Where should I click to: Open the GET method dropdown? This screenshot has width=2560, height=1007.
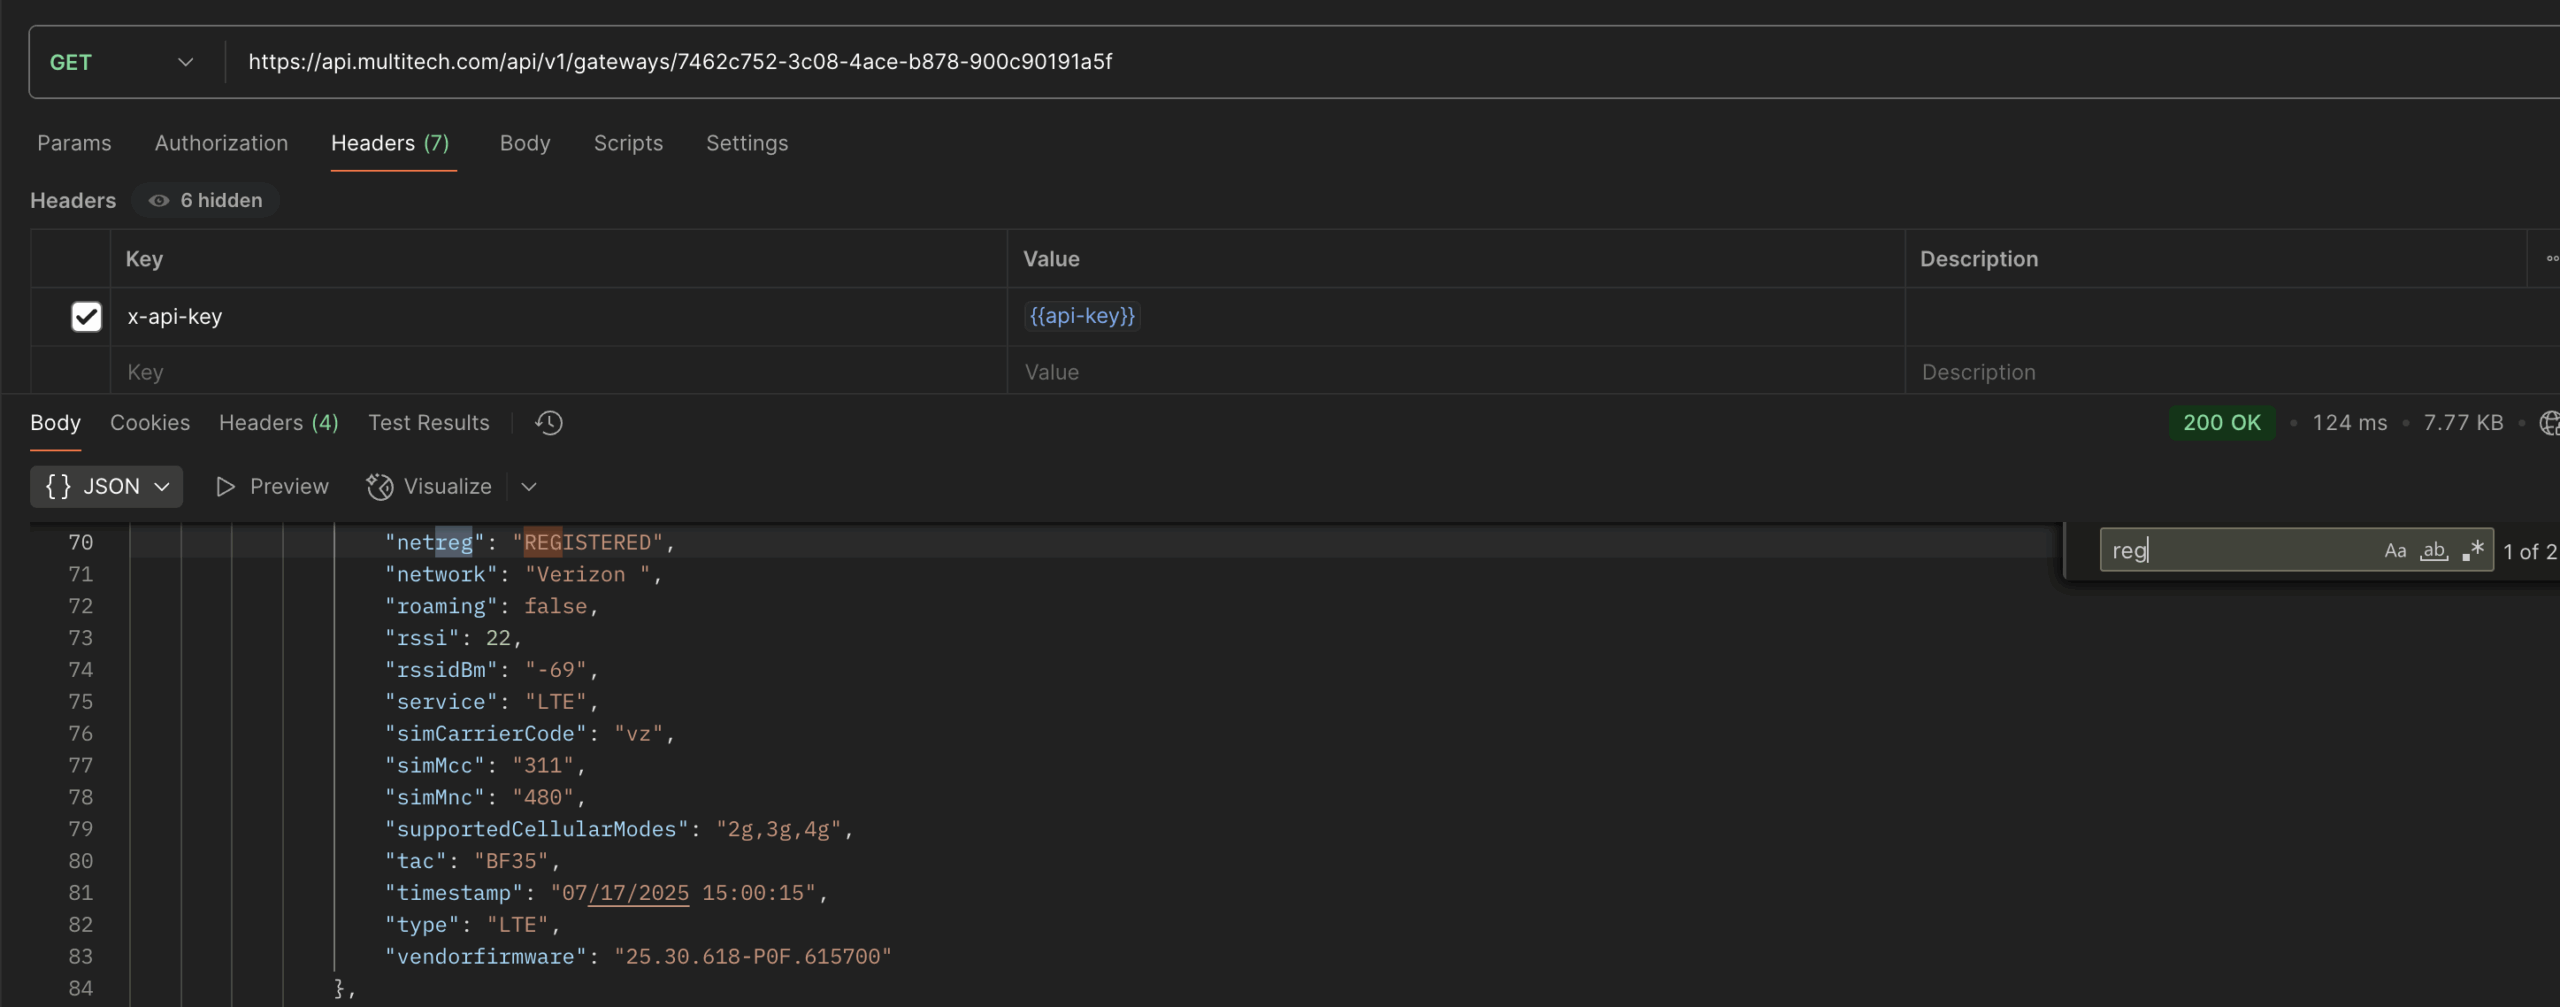[121, 62]
